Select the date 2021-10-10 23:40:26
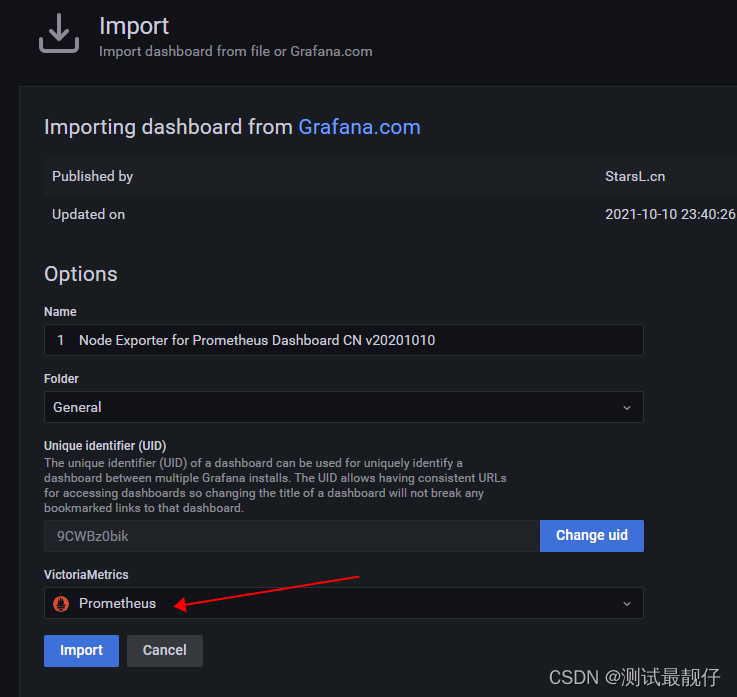Screen dimensions: 737x697 [670, 214]
